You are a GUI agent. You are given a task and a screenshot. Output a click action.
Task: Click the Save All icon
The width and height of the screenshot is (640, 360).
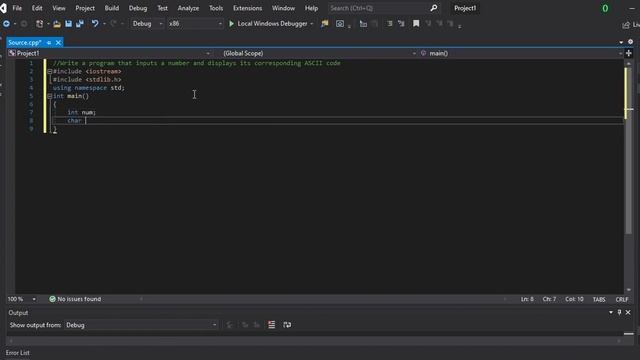coord(80,24)
